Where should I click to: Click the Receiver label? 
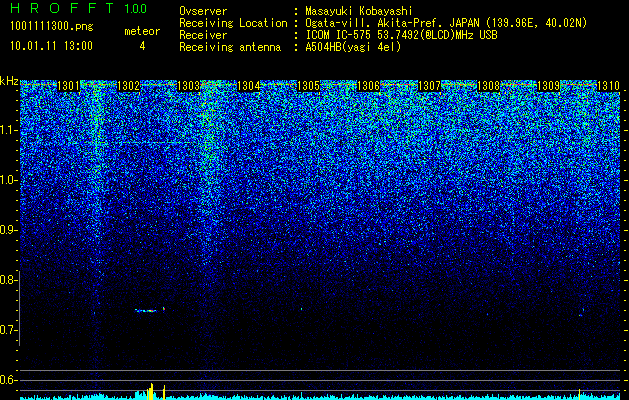tap(203, 35)
